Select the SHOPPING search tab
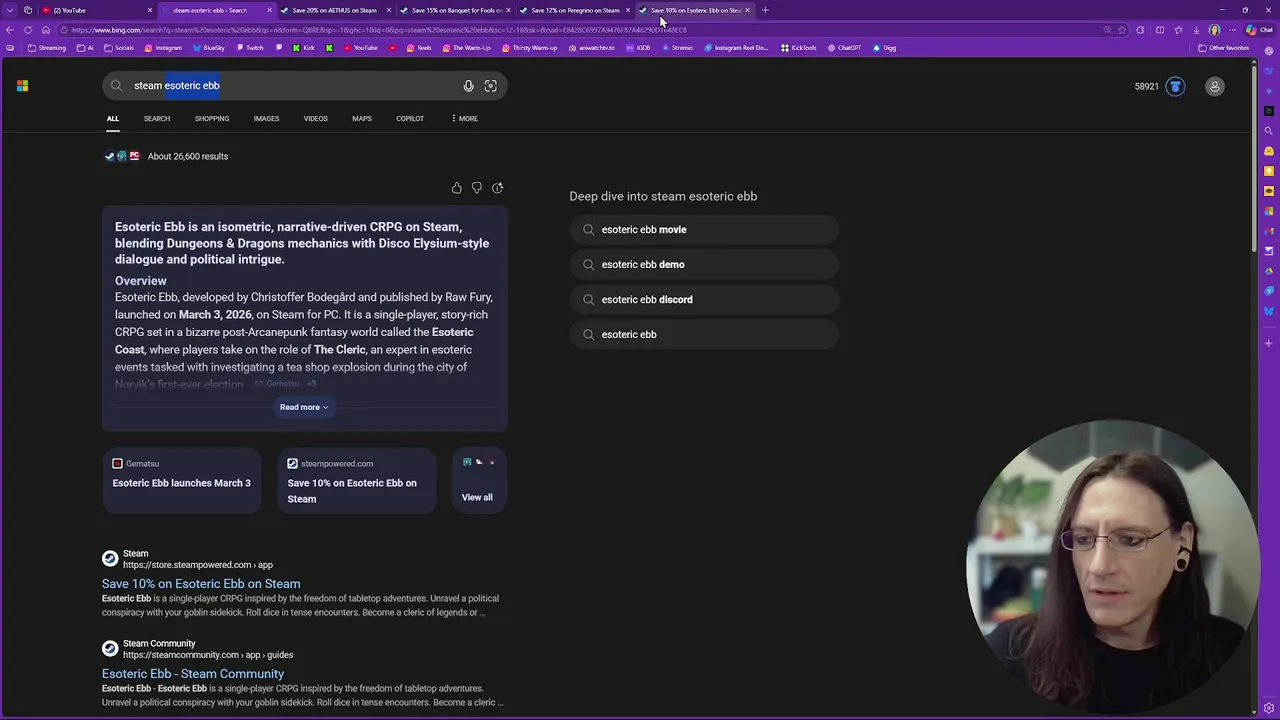The height and width of the screenshot is (720, 1280). point(212,118)
